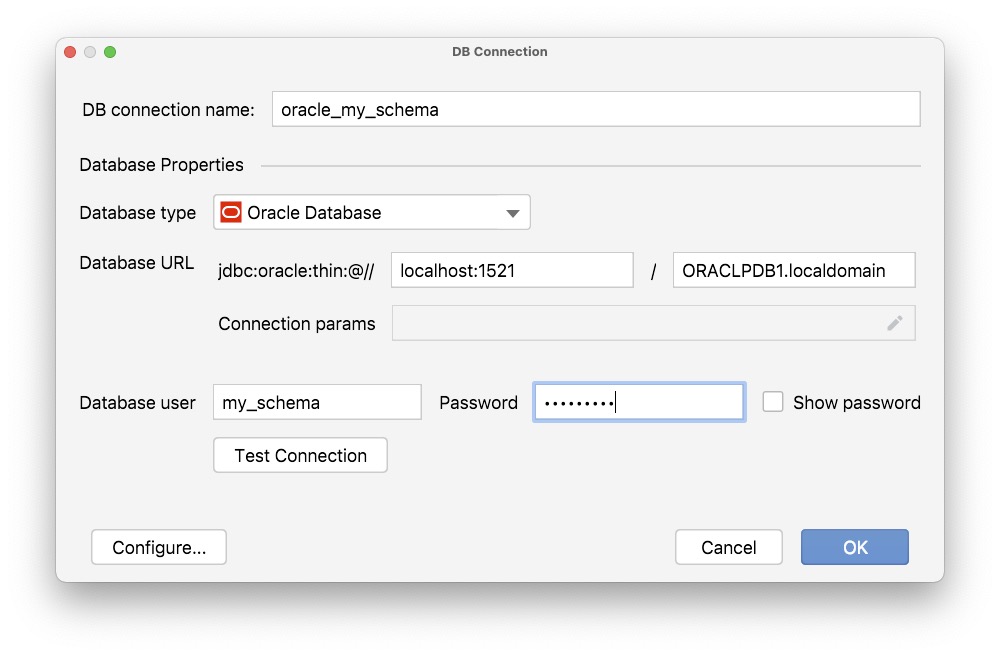Select Oracle Database from the type combo box
Viewport: 1000px width, 656px height.
[x=370, y=212]
